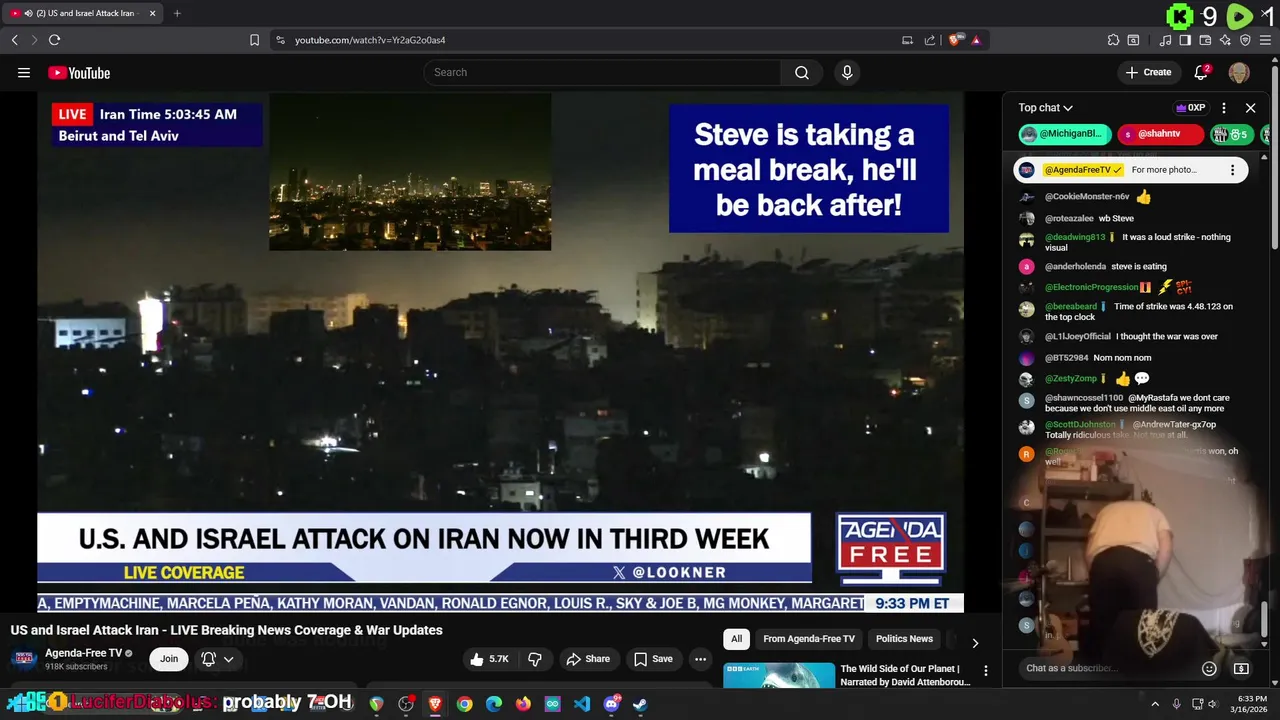Open Google Chrome from the taskbar
The width and height of the screenshot is (1280, 720).
464,704
